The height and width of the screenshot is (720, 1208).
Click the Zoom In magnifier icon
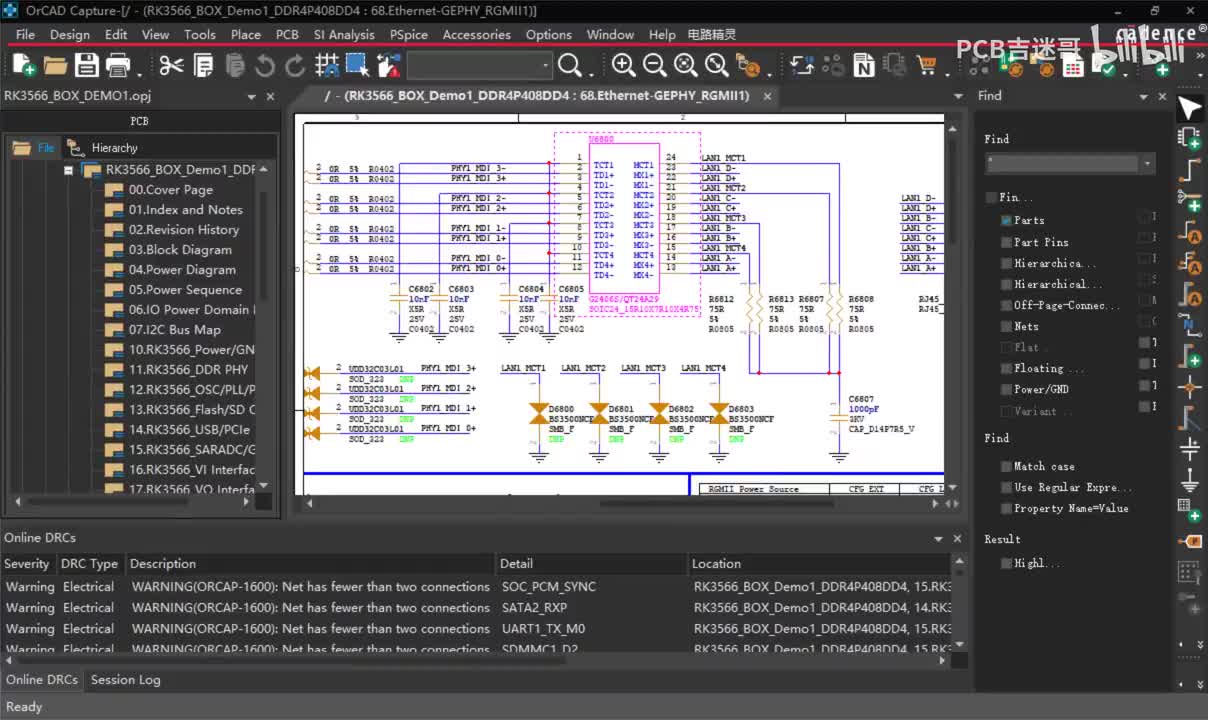coord(623,66)
